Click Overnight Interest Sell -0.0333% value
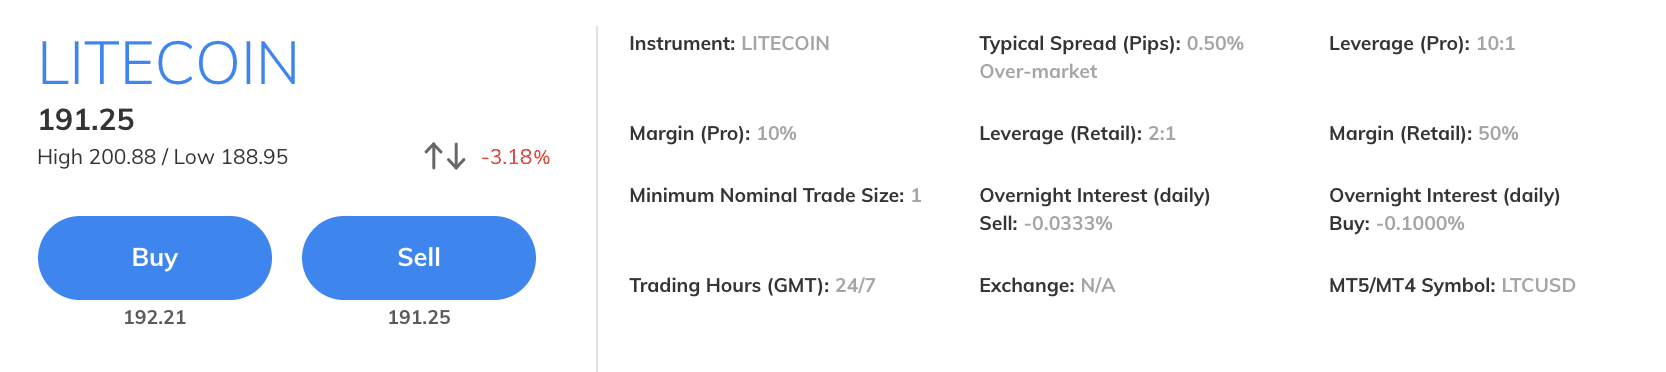This screenshot has height=372, width=1666. pyautogui.click(x=1068, y=224)
